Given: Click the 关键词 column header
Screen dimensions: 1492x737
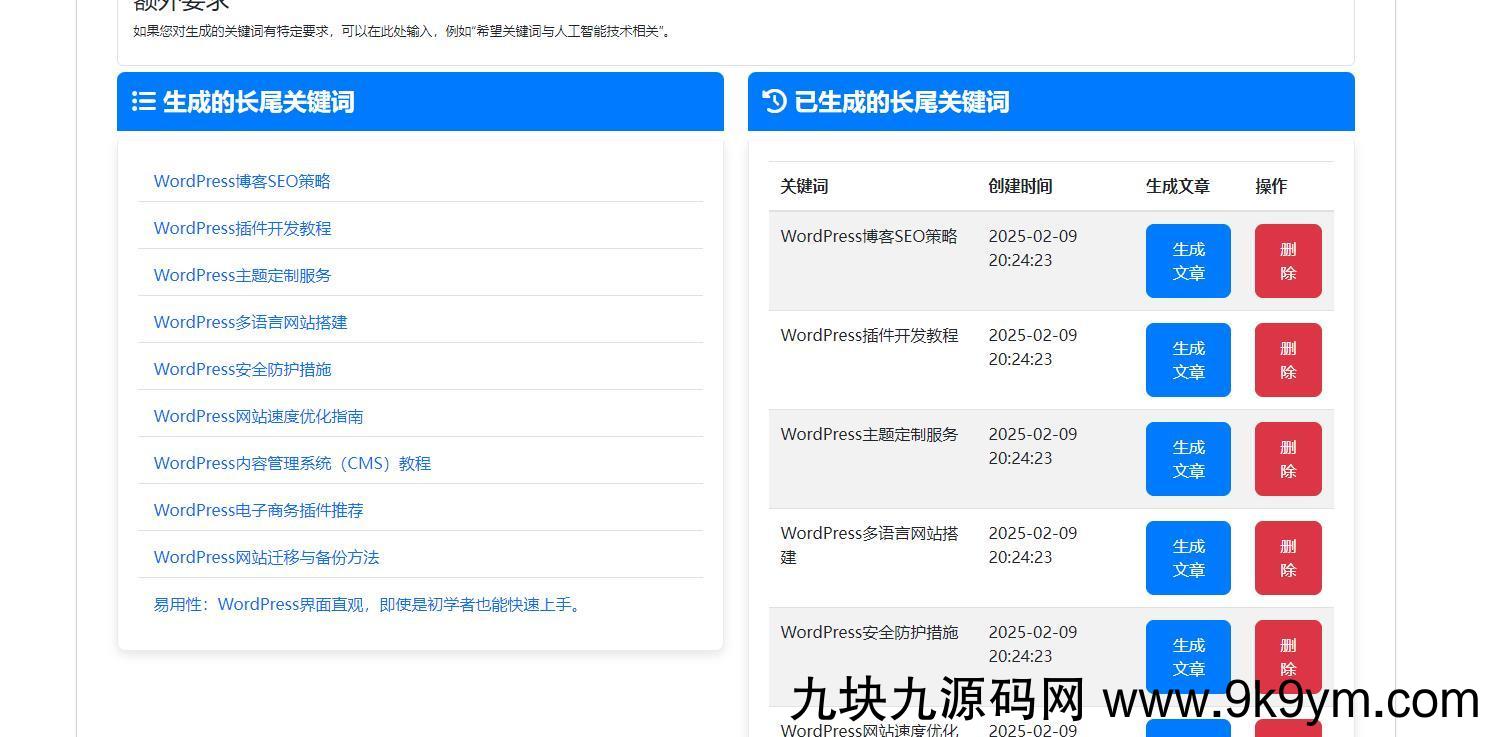Looking at the screenshot, I should pos(804,186).
